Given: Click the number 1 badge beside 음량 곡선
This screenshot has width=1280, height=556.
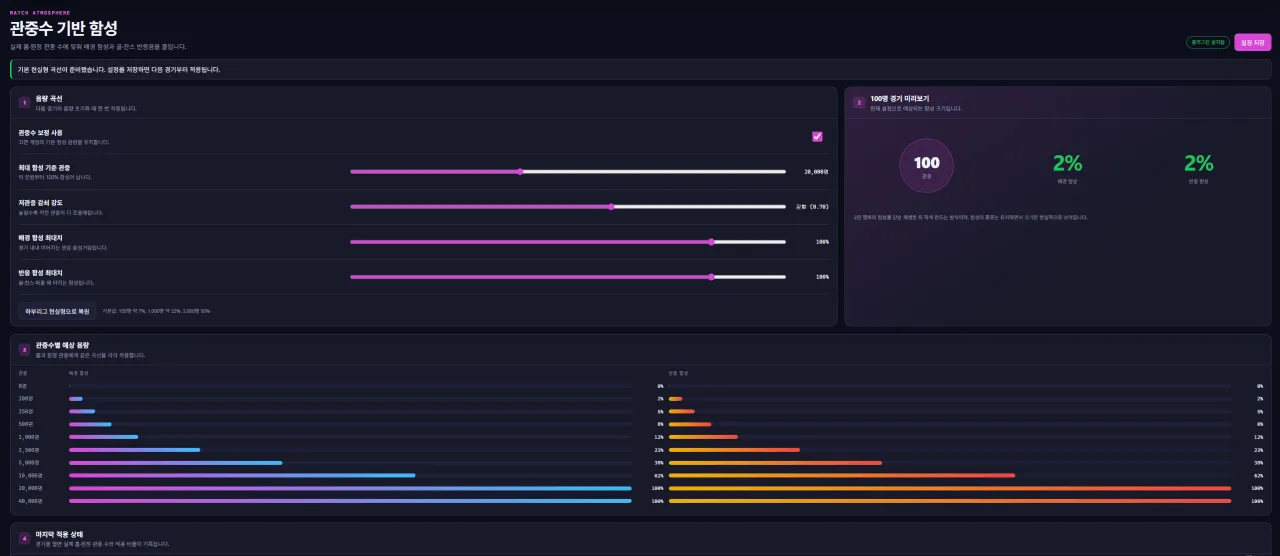Looking at the screenshot, I should click(x=24, y=101).
